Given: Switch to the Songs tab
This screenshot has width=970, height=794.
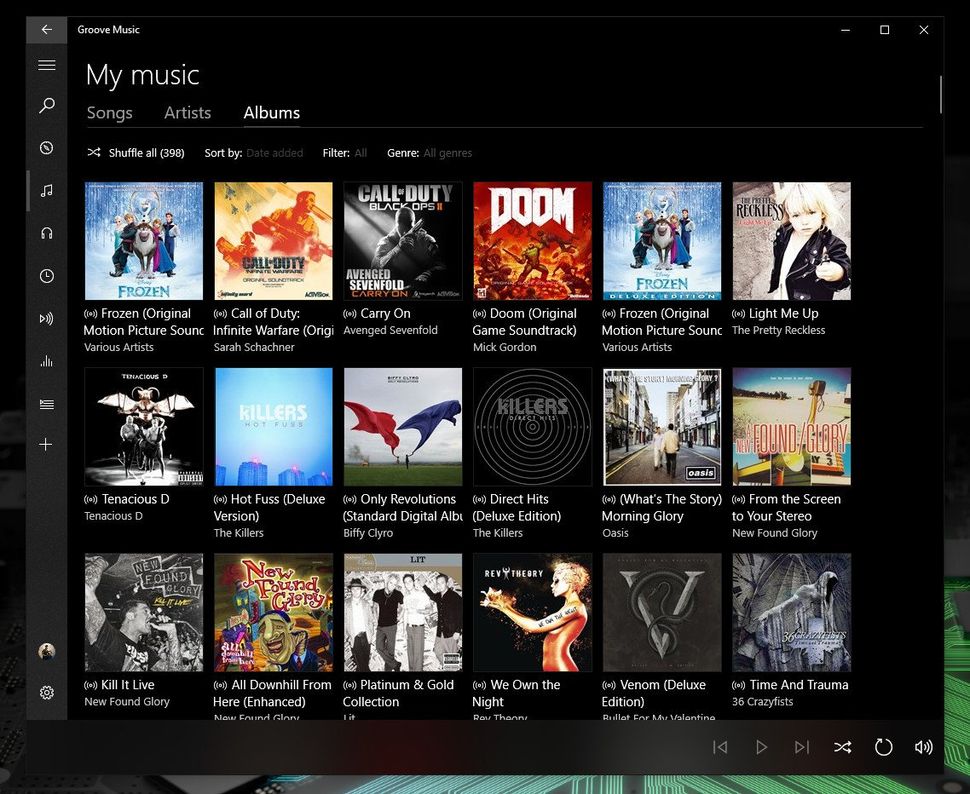Looking at the screenshot, I should (x=110, y=112).
